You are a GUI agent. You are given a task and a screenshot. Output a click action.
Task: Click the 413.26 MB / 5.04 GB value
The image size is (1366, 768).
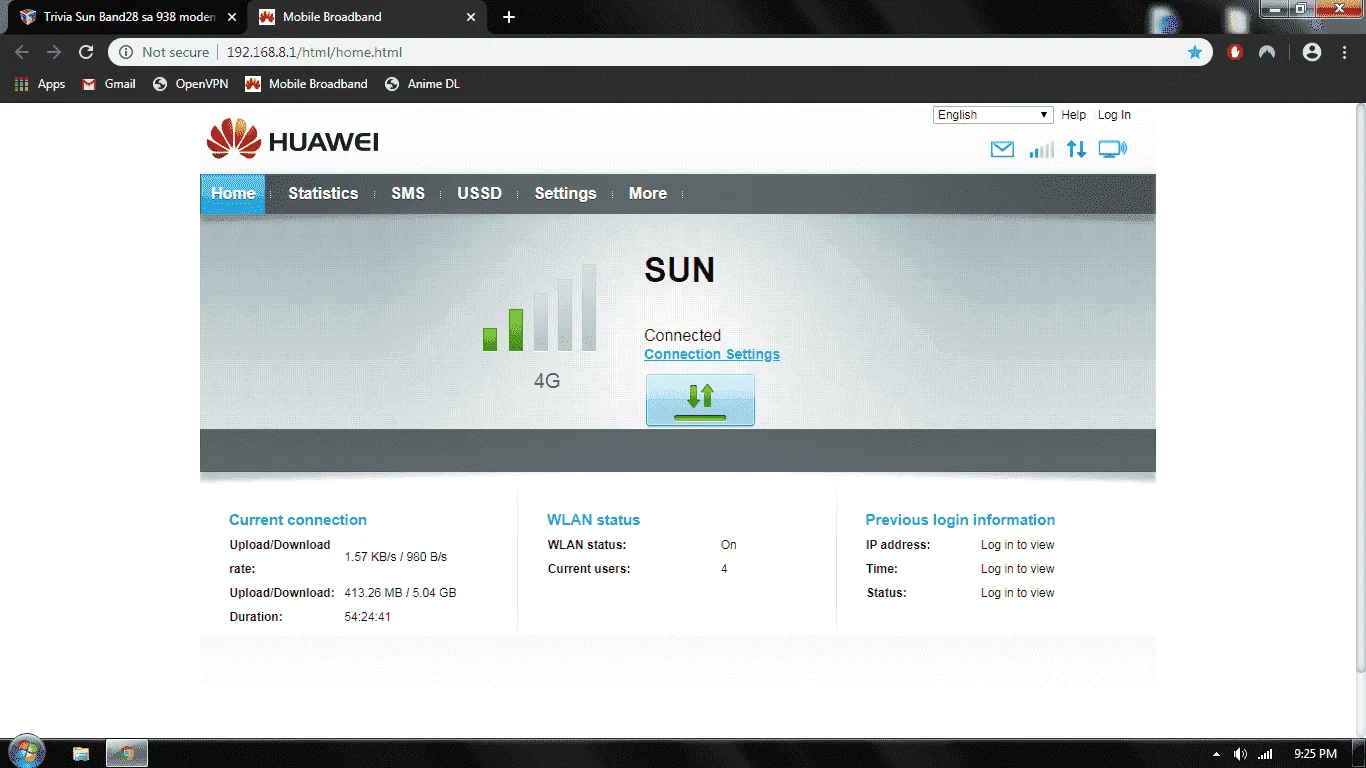click(x=400, y=593)
